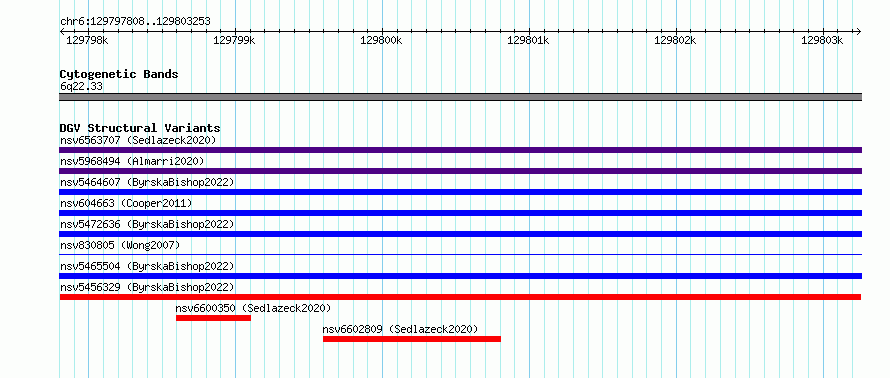Click the nsv604663 (Cooper2011) label
This screenshot has width=890, height=378.
[x=126, y=203]
